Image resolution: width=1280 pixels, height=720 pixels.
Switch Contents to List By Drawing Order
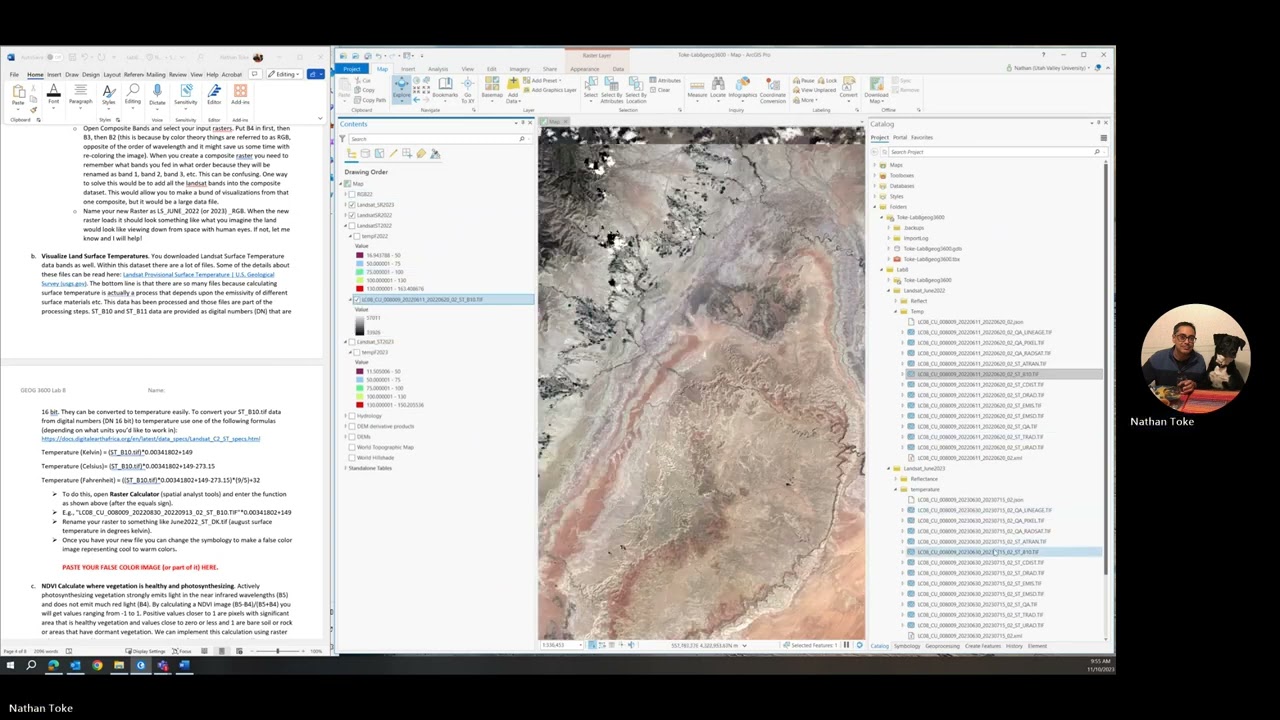(351, 154)
